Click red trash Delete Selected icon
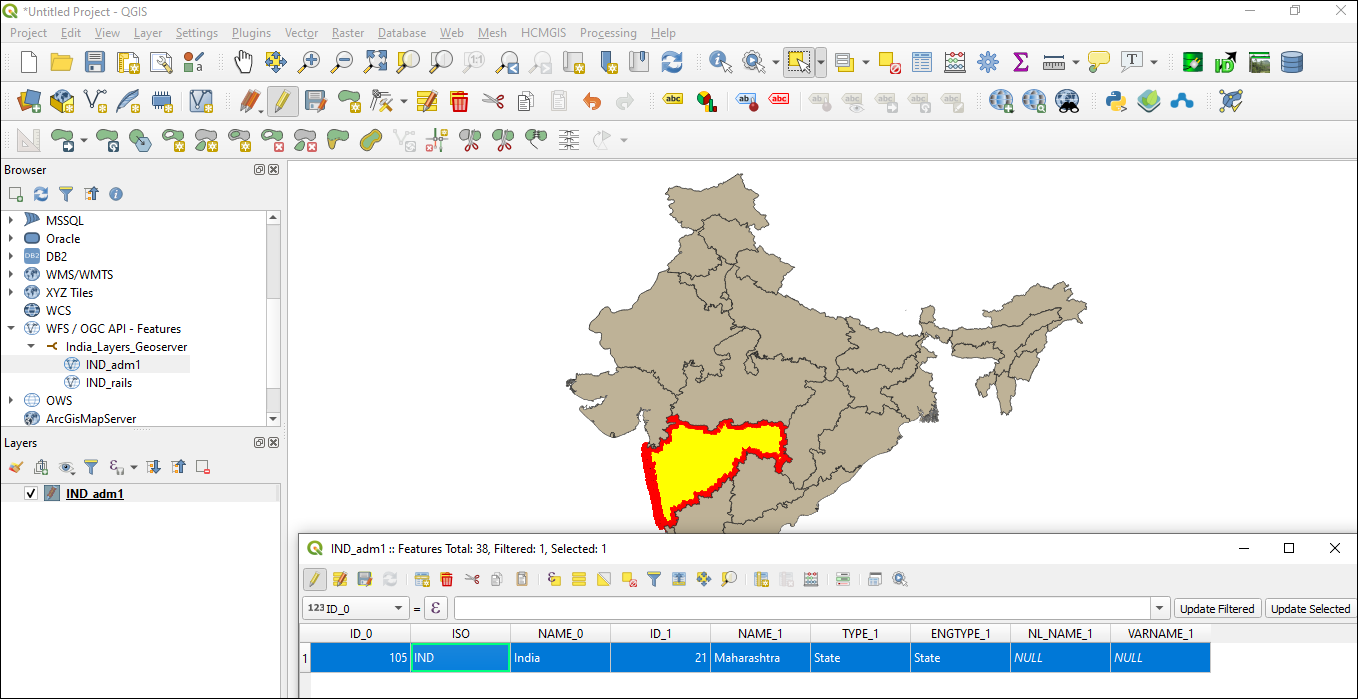Screen dimensions: 1358x699 459,100
